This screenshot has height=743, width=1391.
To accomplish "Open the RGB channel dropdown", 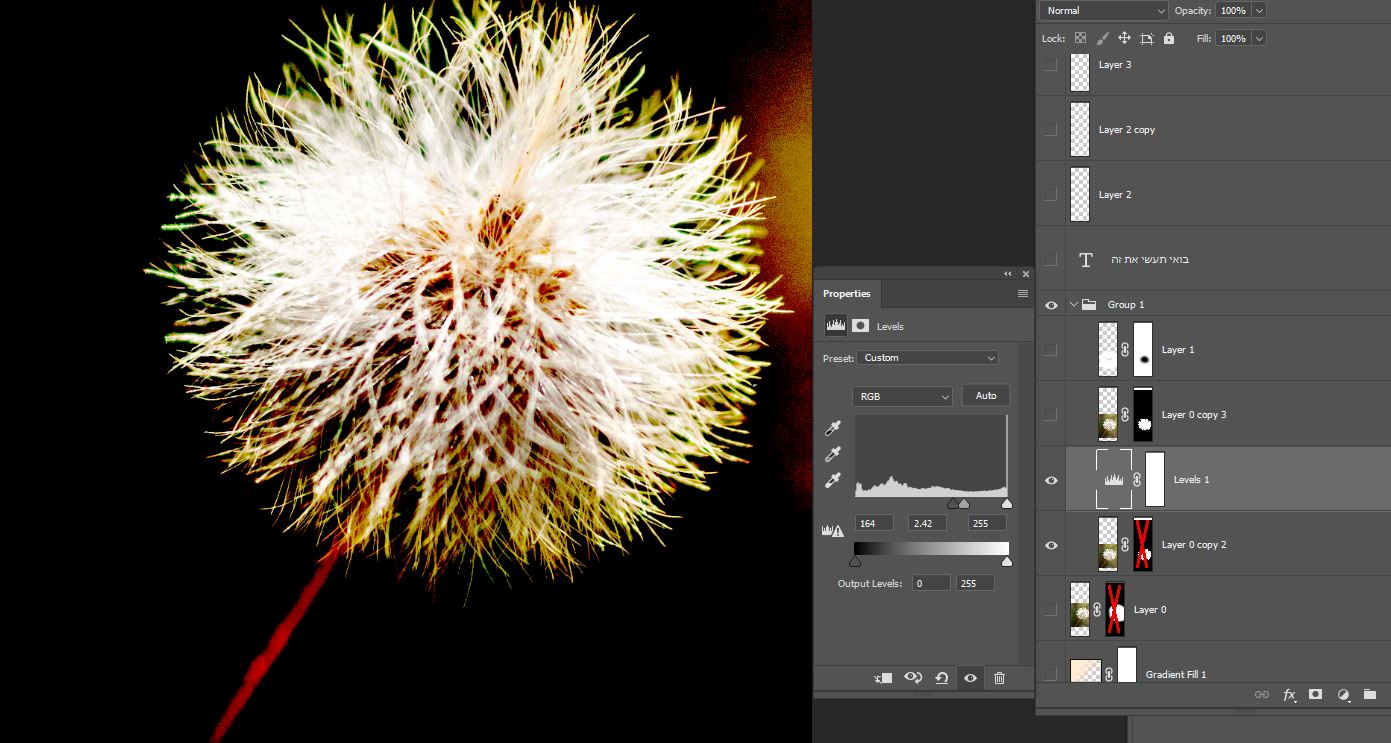I will pyautogui.click(x=903, y=396).
